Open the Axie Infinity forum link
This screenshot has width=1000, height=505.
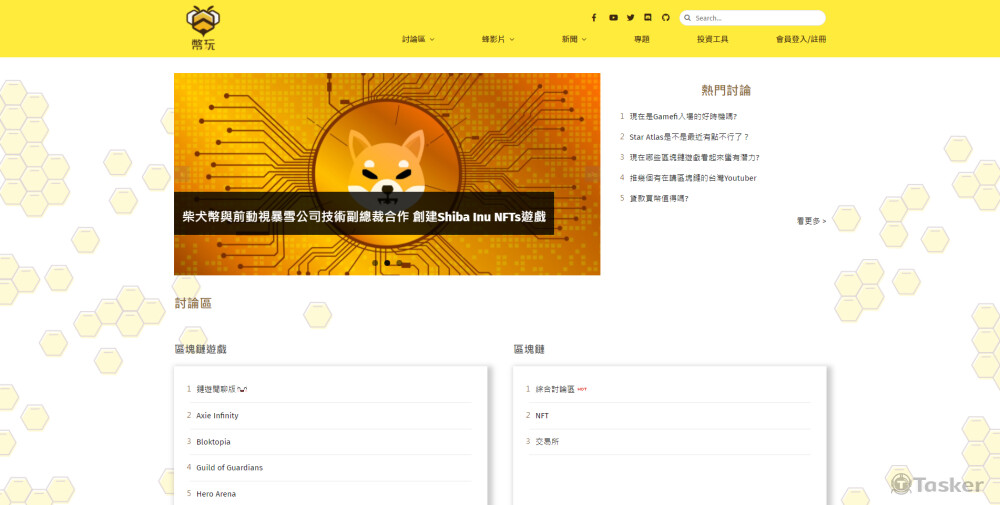(217, 416)
